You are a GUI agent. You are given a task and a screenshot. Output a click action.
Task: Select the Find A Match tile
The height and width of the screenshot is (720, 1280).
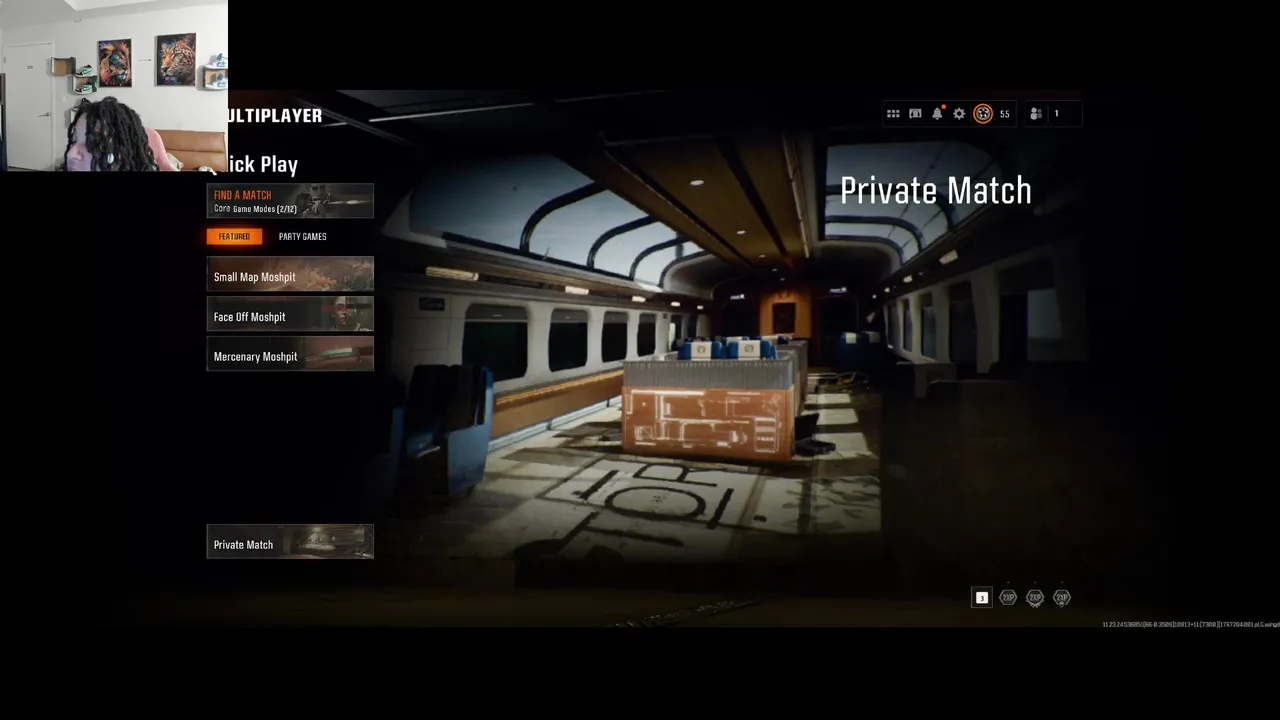(x=290, y=201)
